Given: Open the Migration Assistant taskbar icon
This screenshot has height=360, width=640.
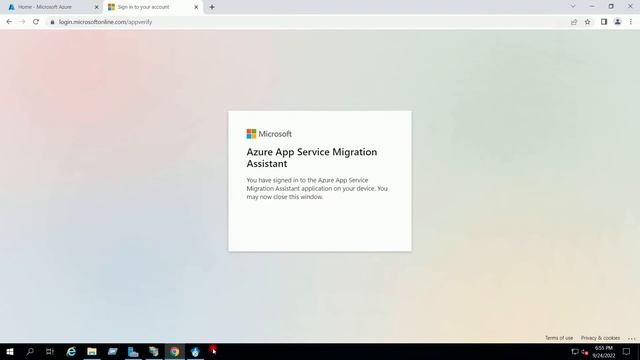Looking at the screenshot, I should (x=196, y=351).
